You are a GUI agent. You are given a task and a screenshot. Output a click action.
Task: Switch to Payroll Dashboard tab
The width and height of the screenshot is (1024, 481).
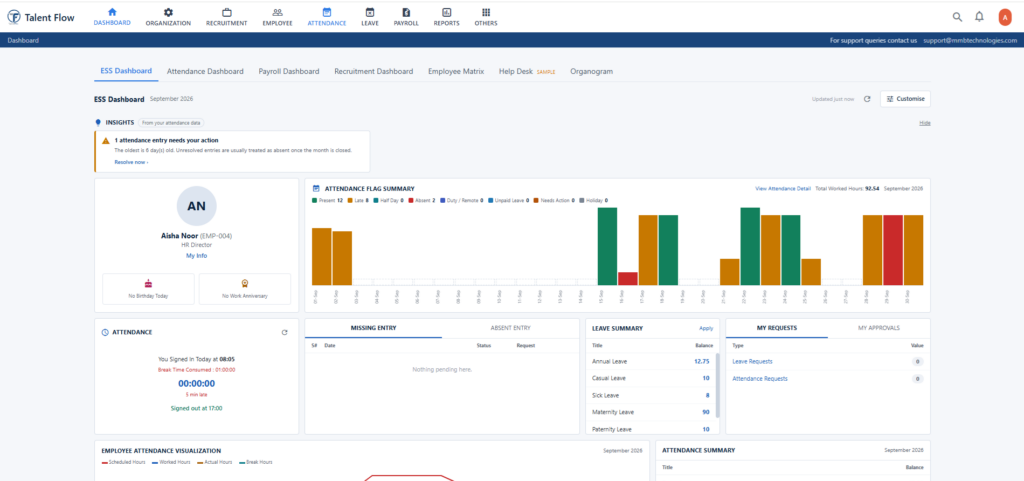289,71
